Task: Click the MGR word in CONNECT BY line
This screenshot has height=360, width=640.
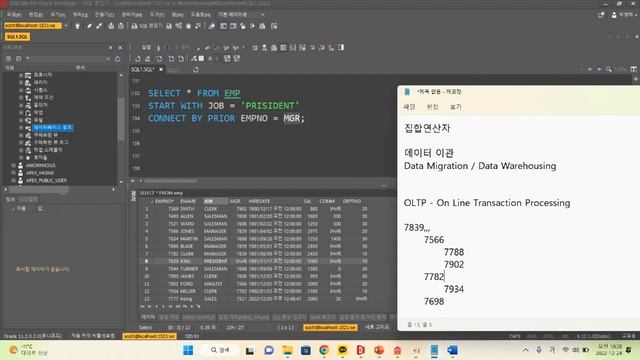Action: tap(291, 118)
